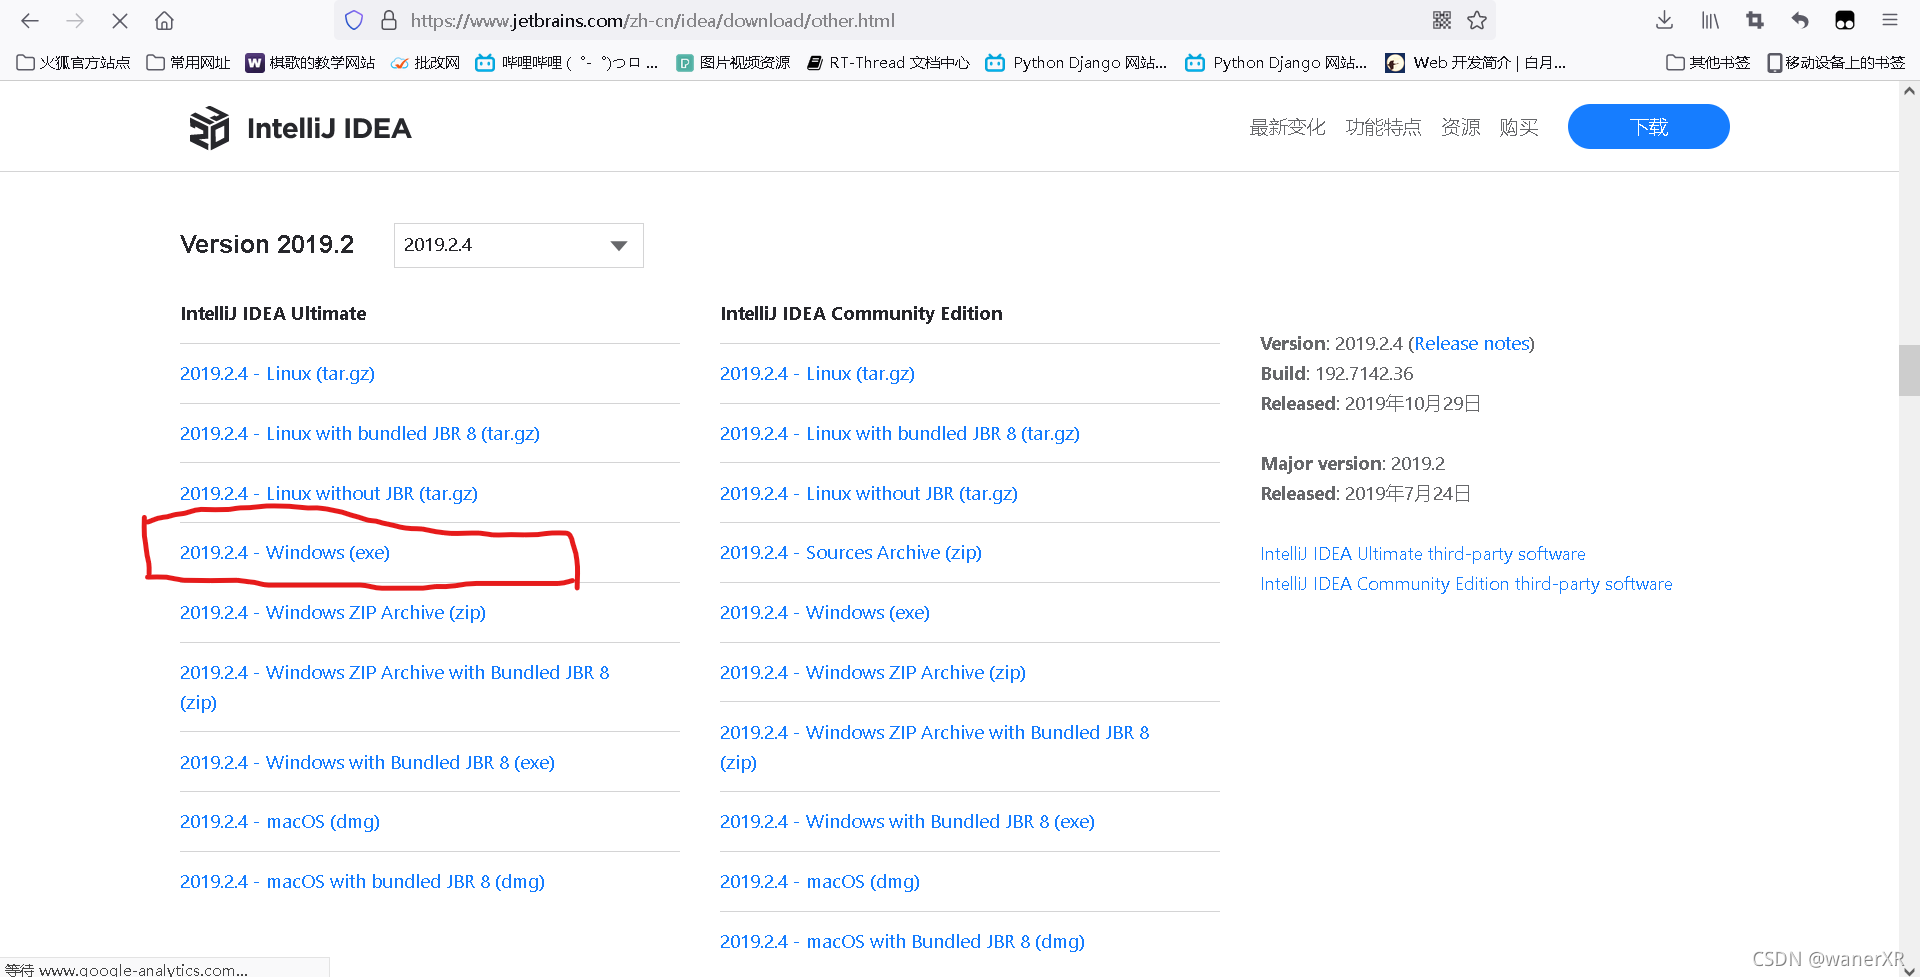Open the 火狐官方站点 bookmark folder

point(74,62)
